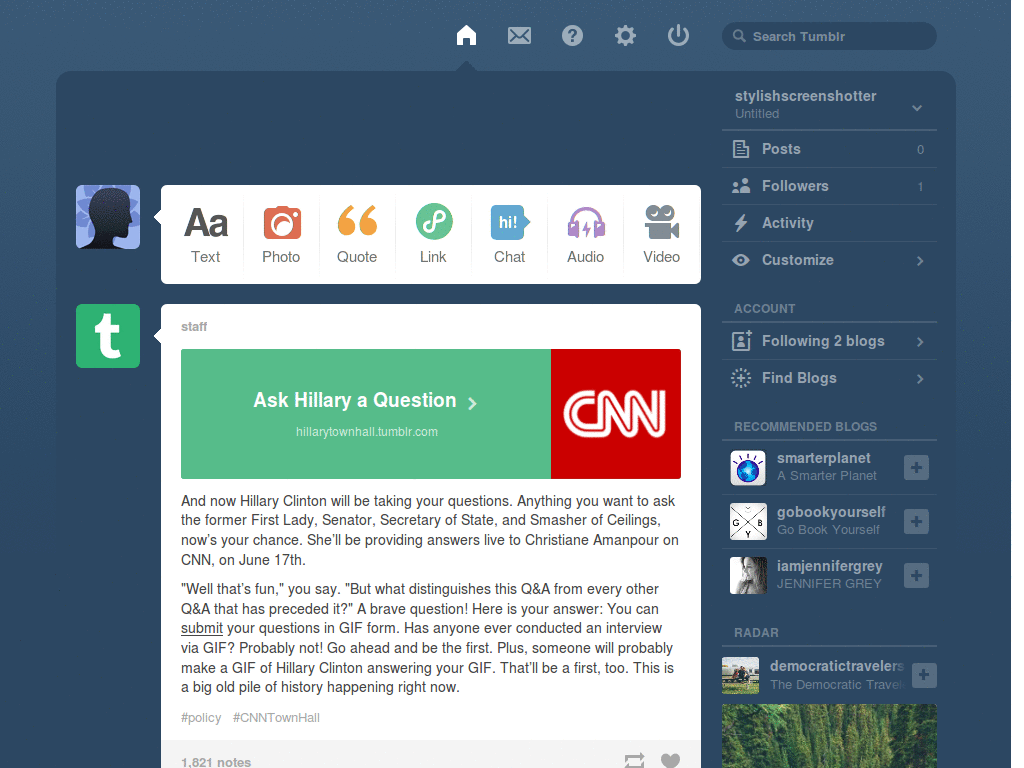
Task: Focus the Search Tumblr field
Action: 829,36
